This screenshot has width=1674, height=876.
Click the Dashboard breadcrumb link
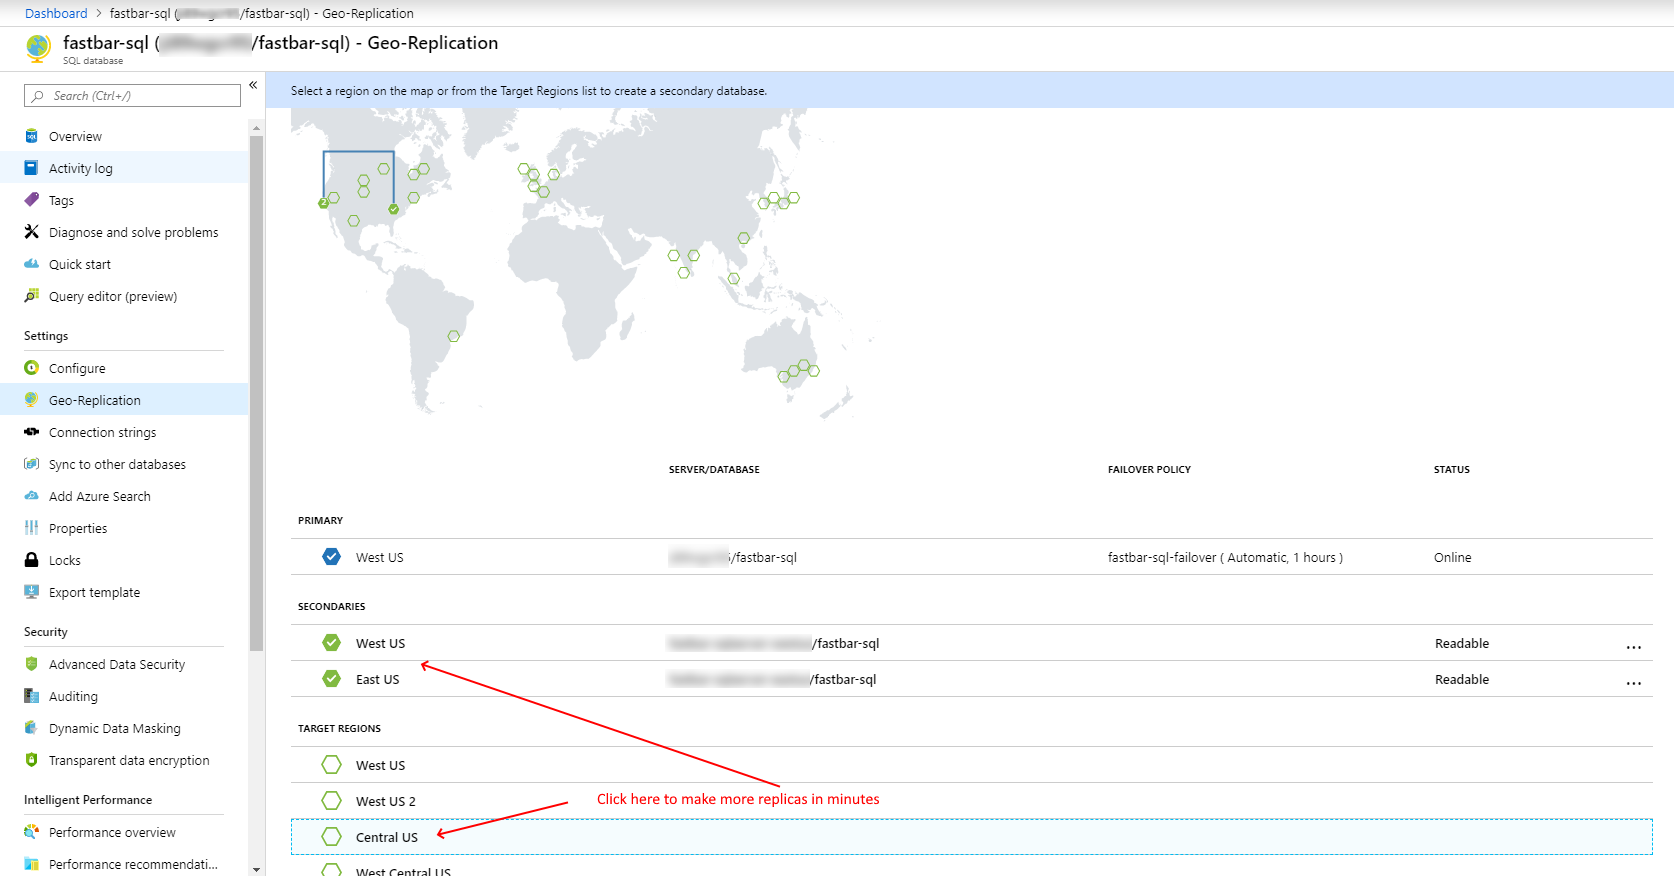click(56, 13)
